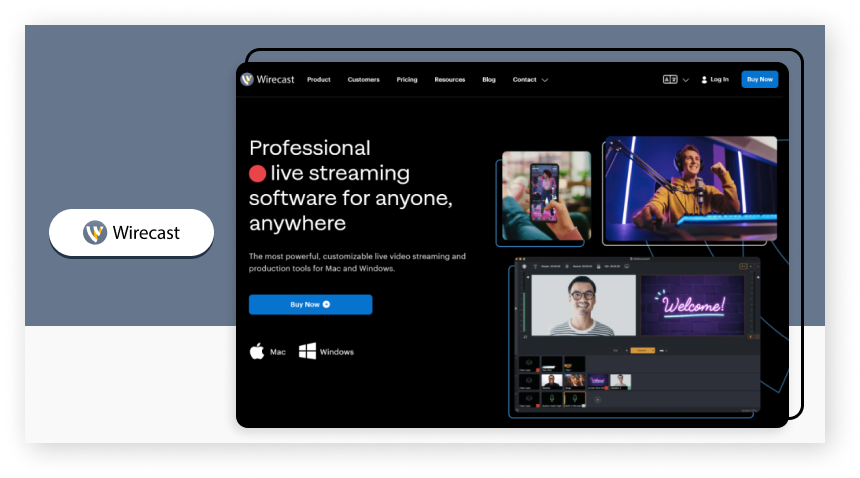Select the Welcome neon sign live pane
The width and height of the screenshot is (860, 478).
[693, 305]
